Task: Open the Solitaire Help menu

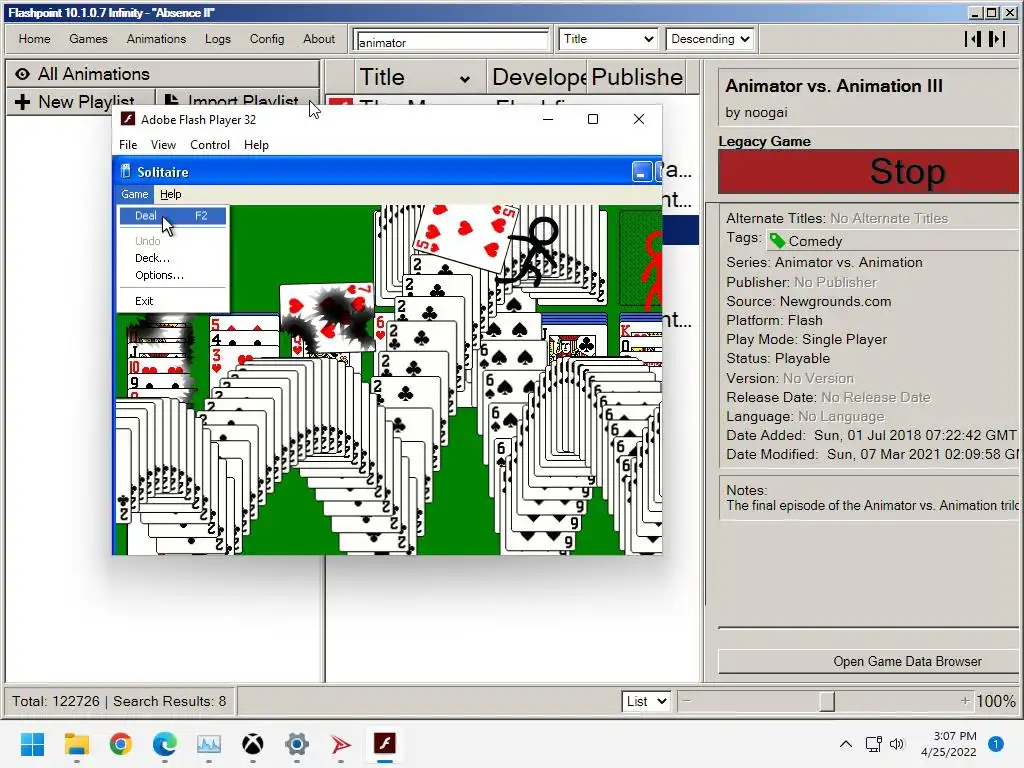Action: click(x=170, y=194)
